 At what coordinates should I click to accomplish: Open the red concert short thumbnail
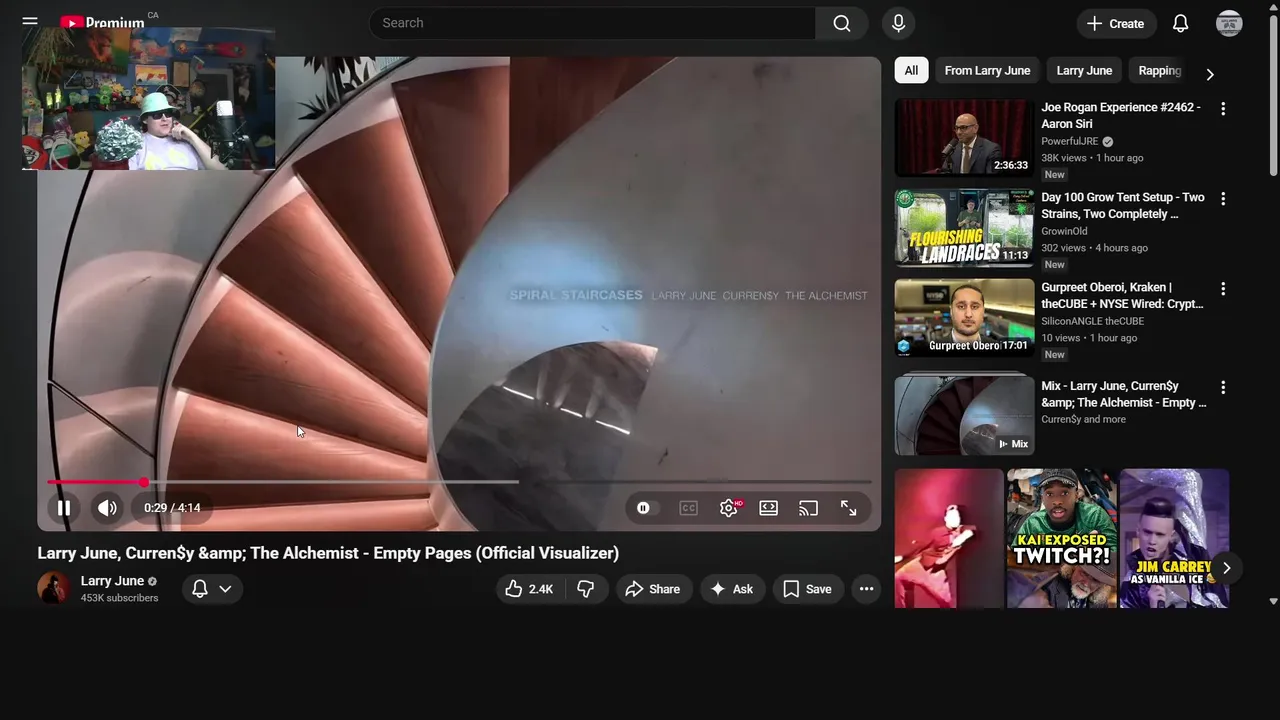point(949,538)
